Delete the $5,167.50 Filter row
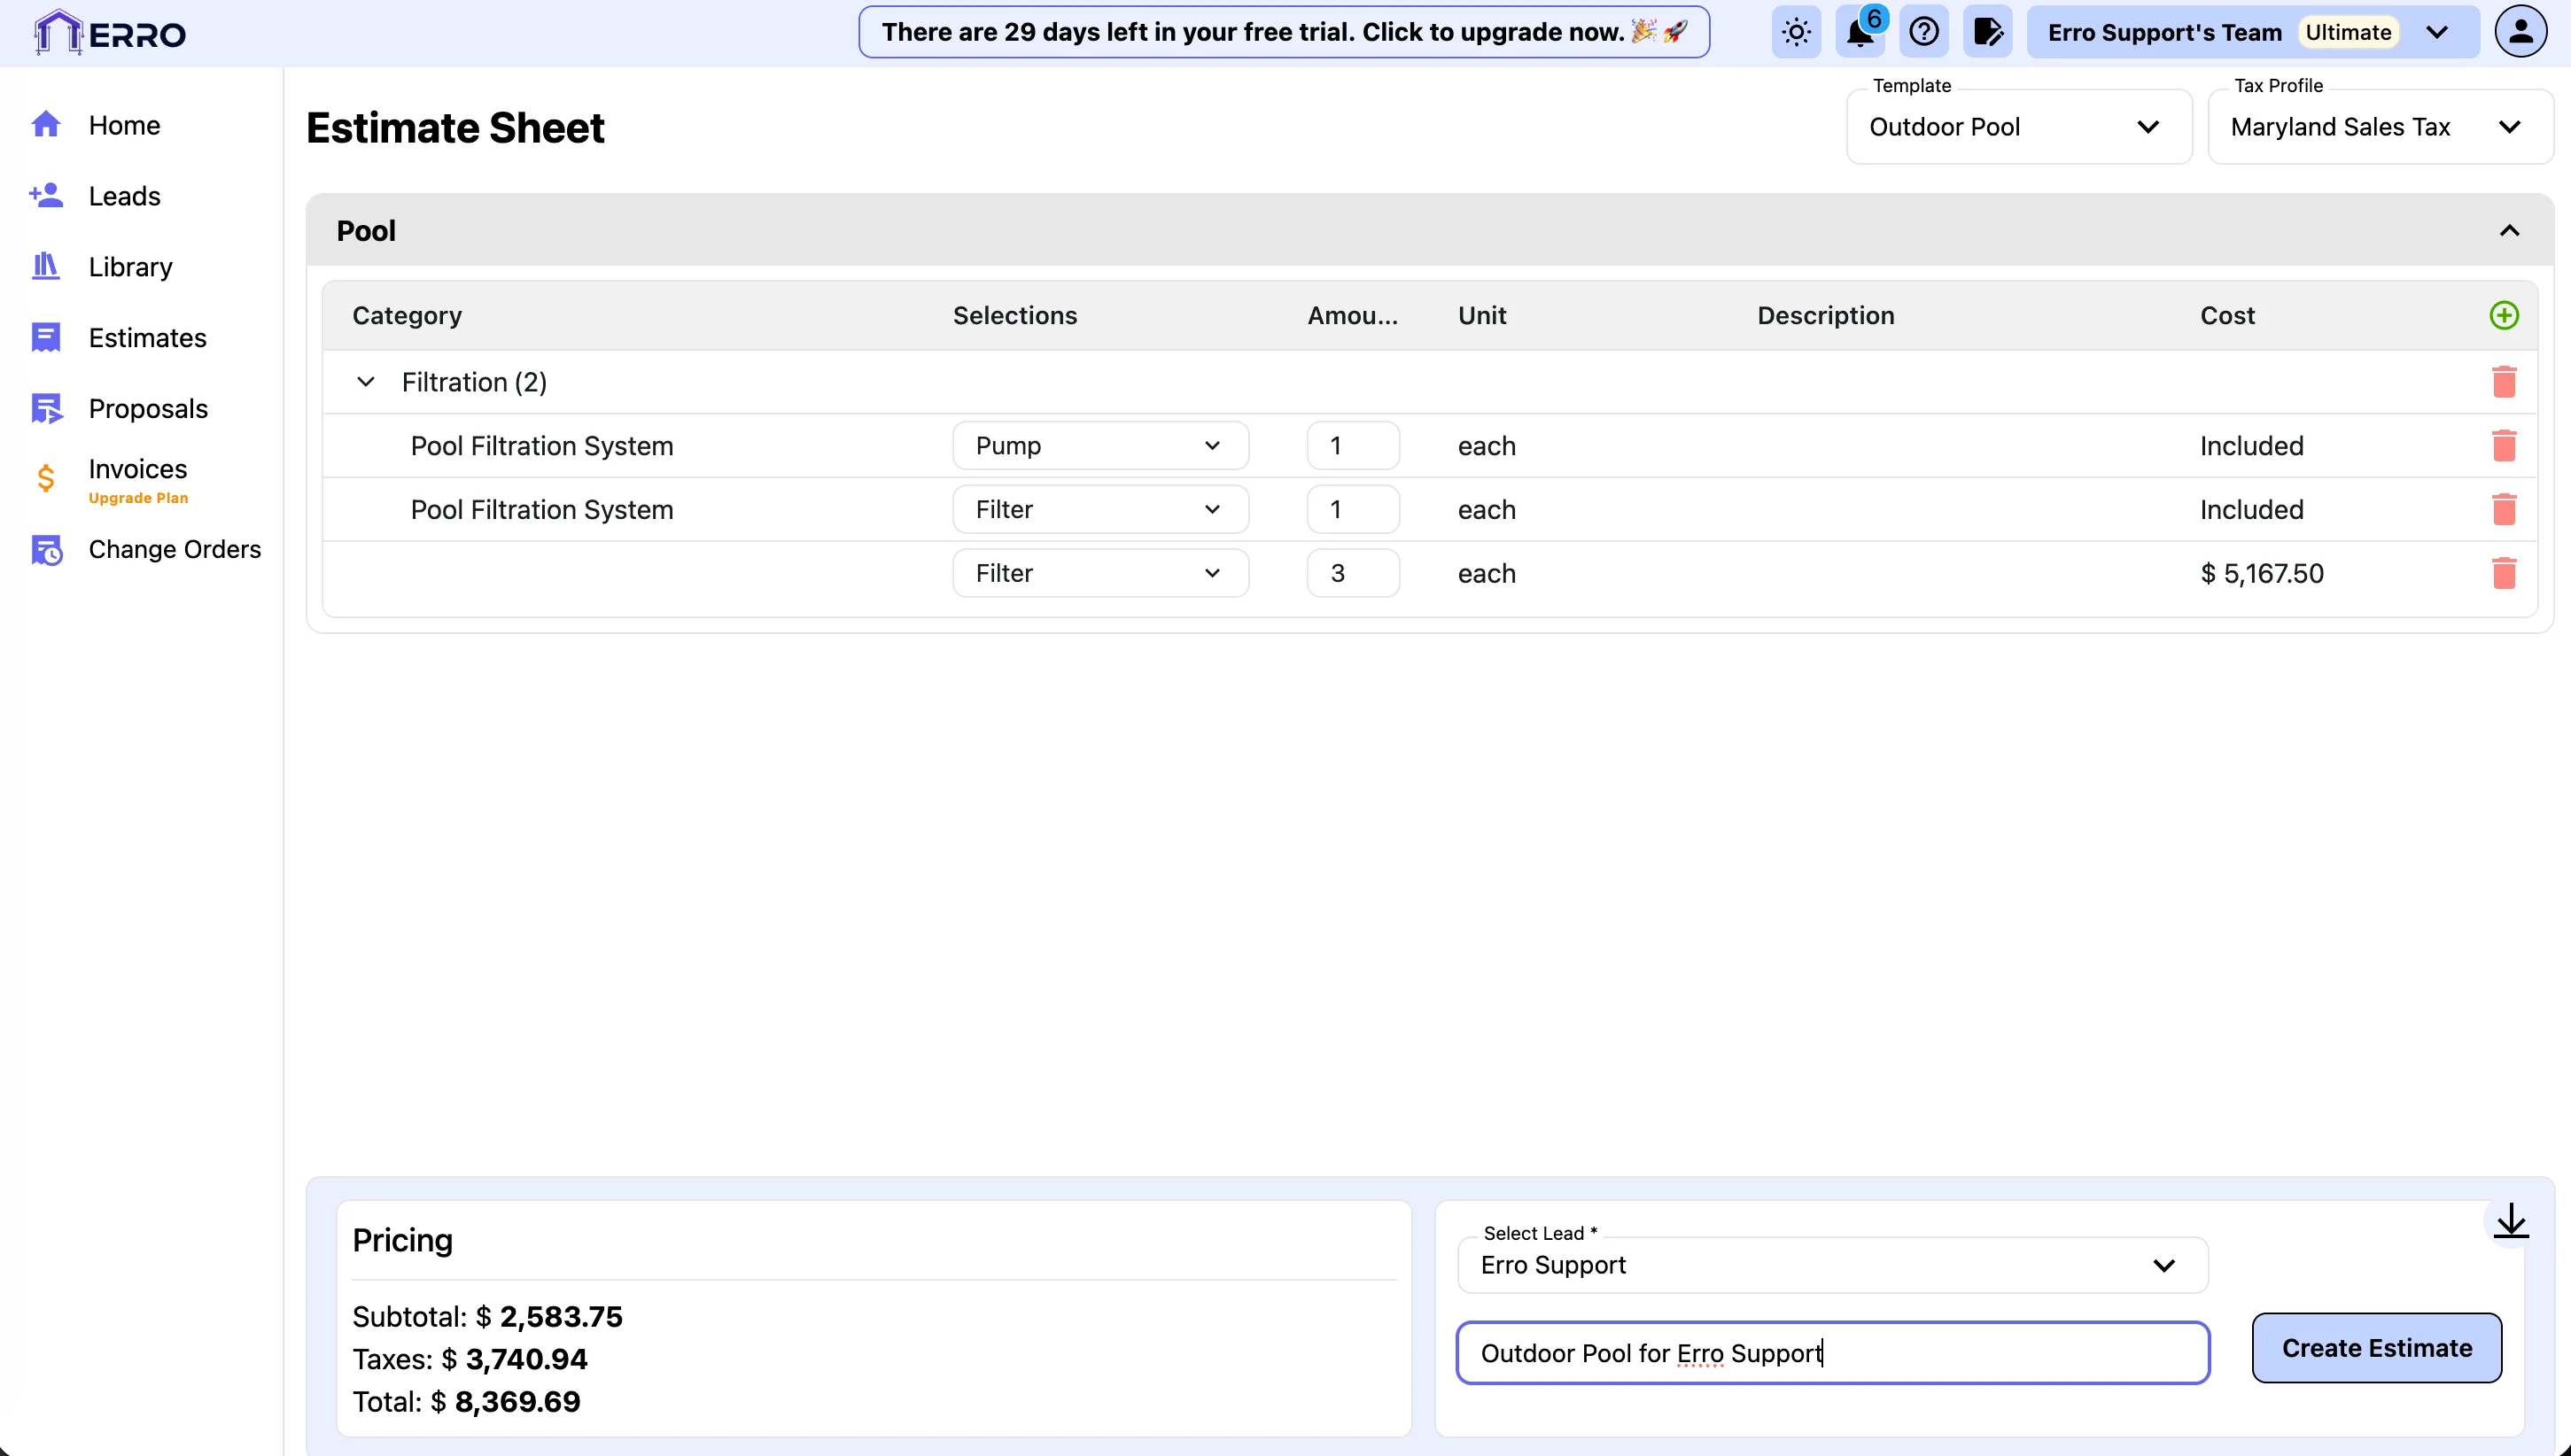Viewport: 2571px width, 1456px height. pyautogui.click(x=2503, y=573)
